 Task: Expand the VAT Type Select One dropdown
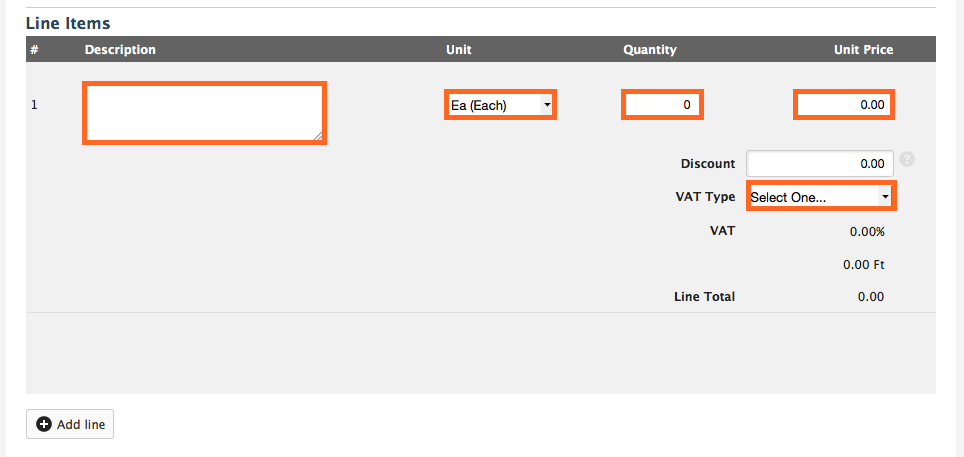coord(821,197)
